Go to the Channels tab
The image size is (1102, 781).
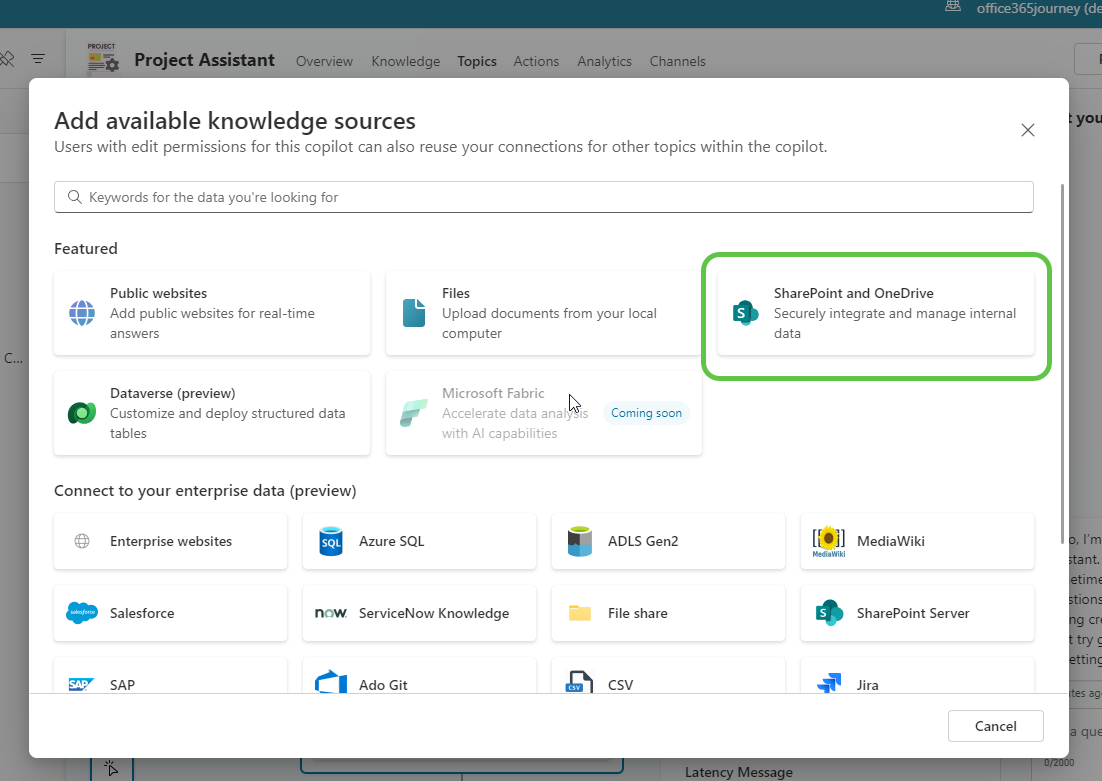click(x=677, y=61)
